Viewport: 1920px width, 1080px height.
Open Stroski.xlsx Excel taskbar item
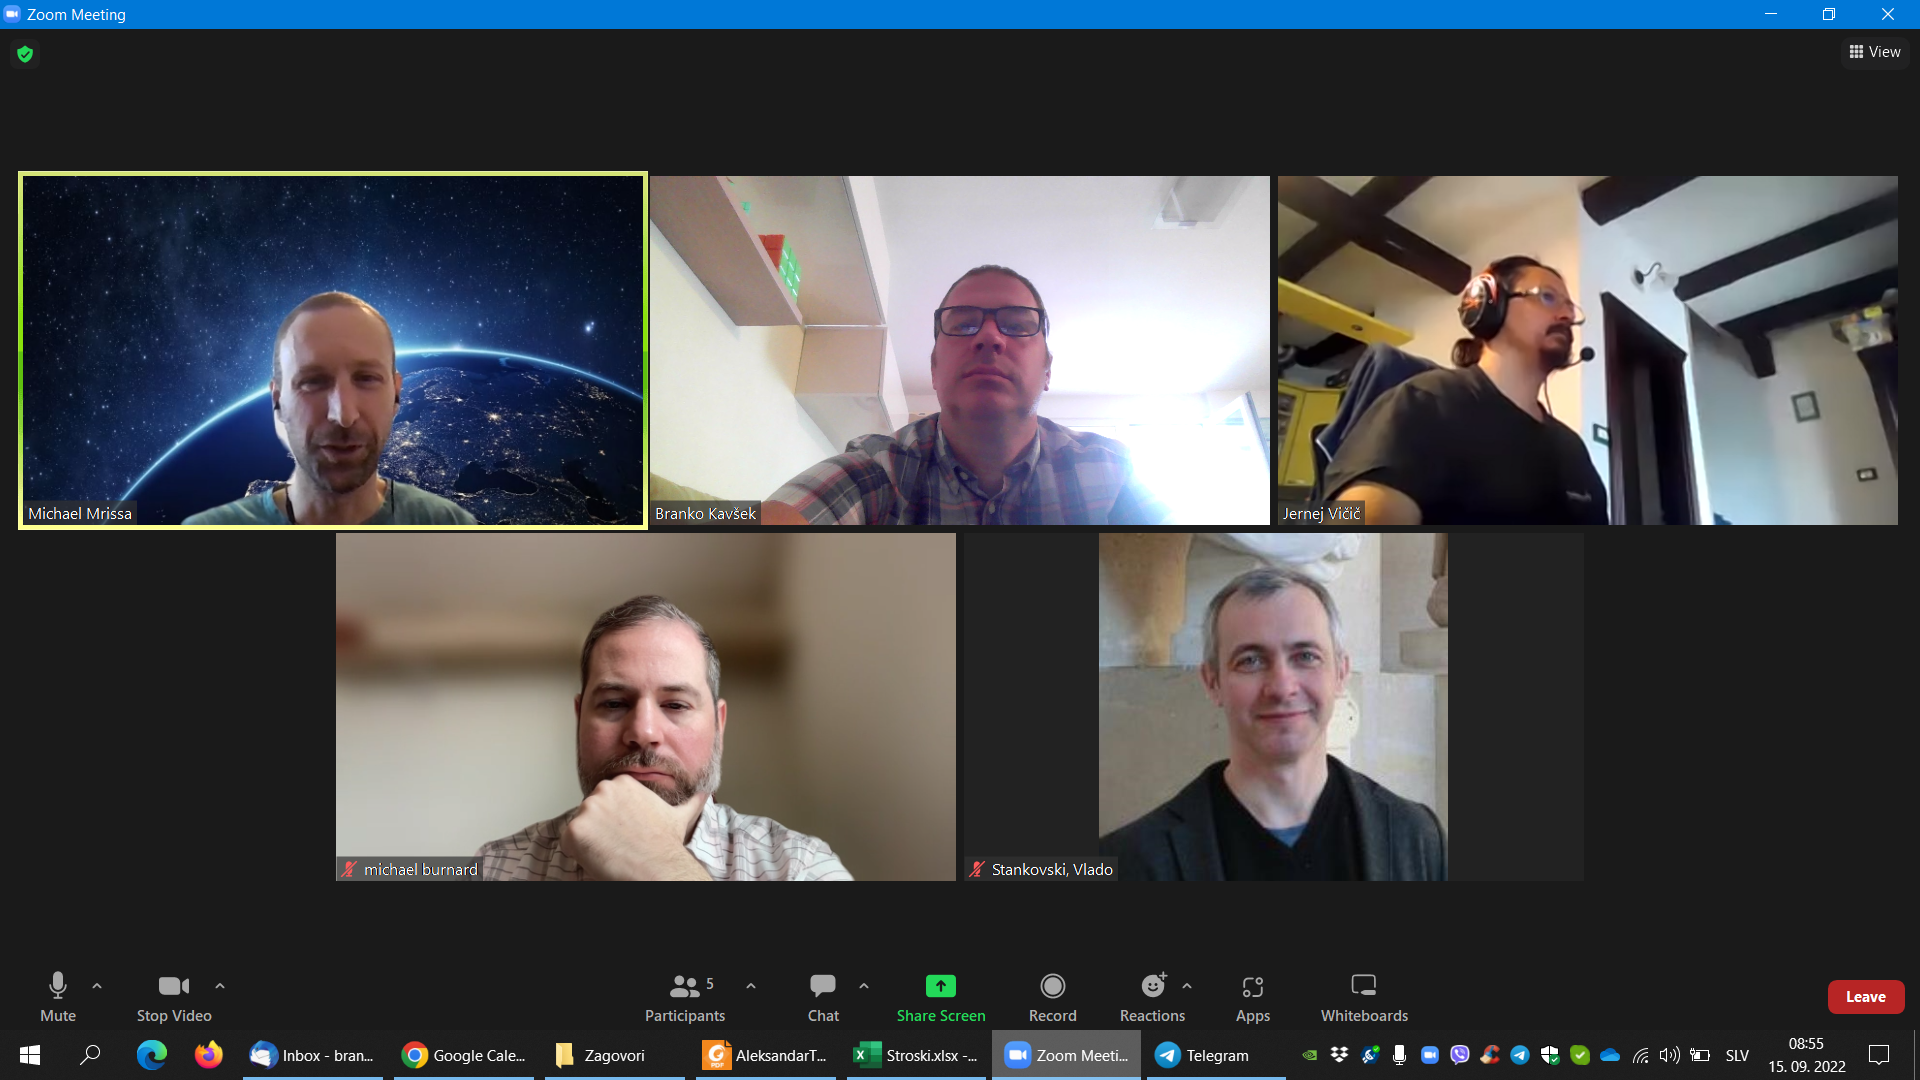(917, 1055)
